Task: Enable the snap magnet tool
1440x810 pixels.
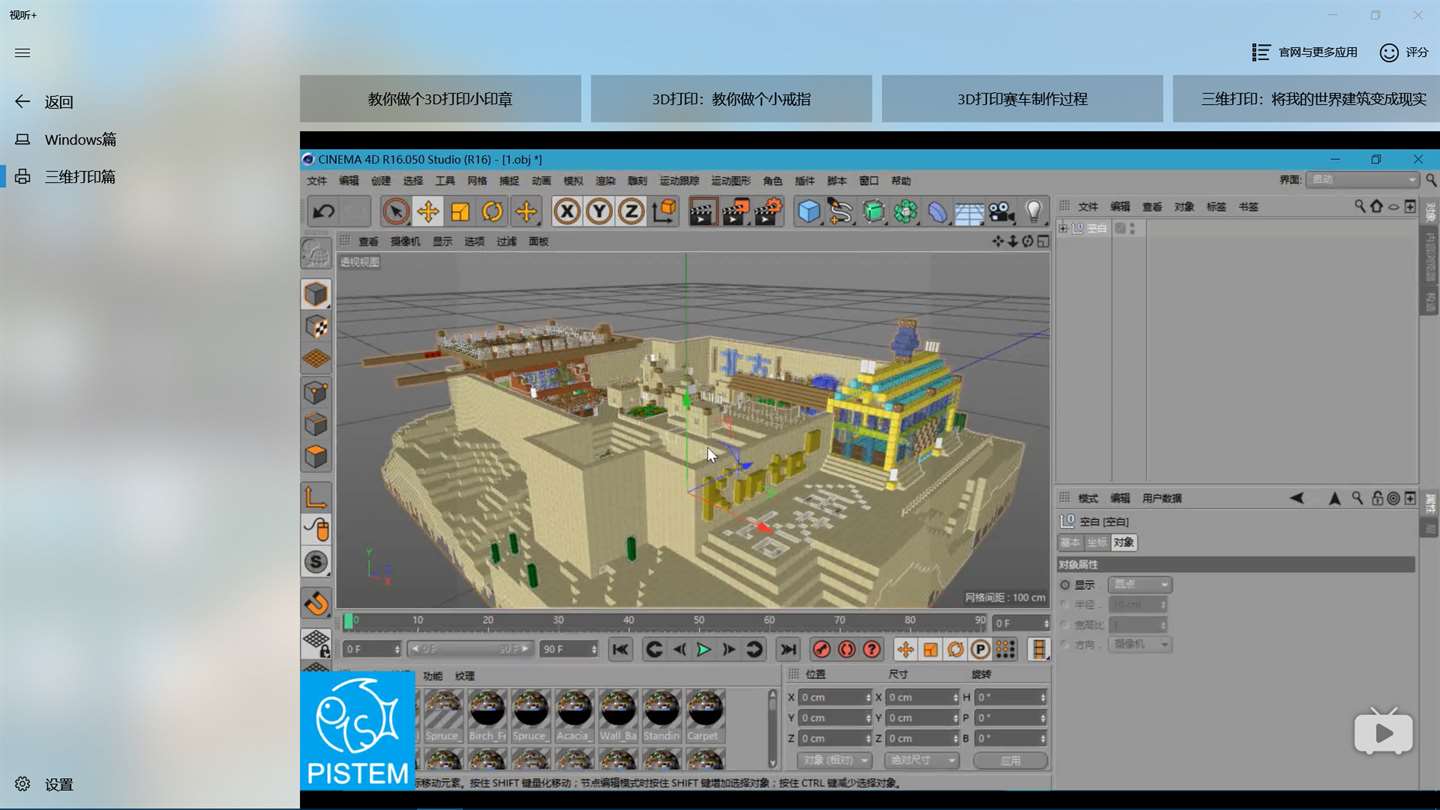Action: tap(316, 603)
